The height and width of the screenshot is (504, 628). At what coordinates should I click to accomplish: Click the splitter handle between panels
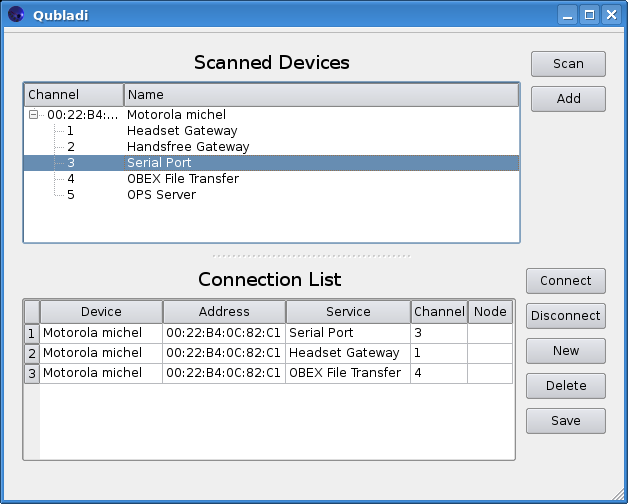tap(312, 256)
